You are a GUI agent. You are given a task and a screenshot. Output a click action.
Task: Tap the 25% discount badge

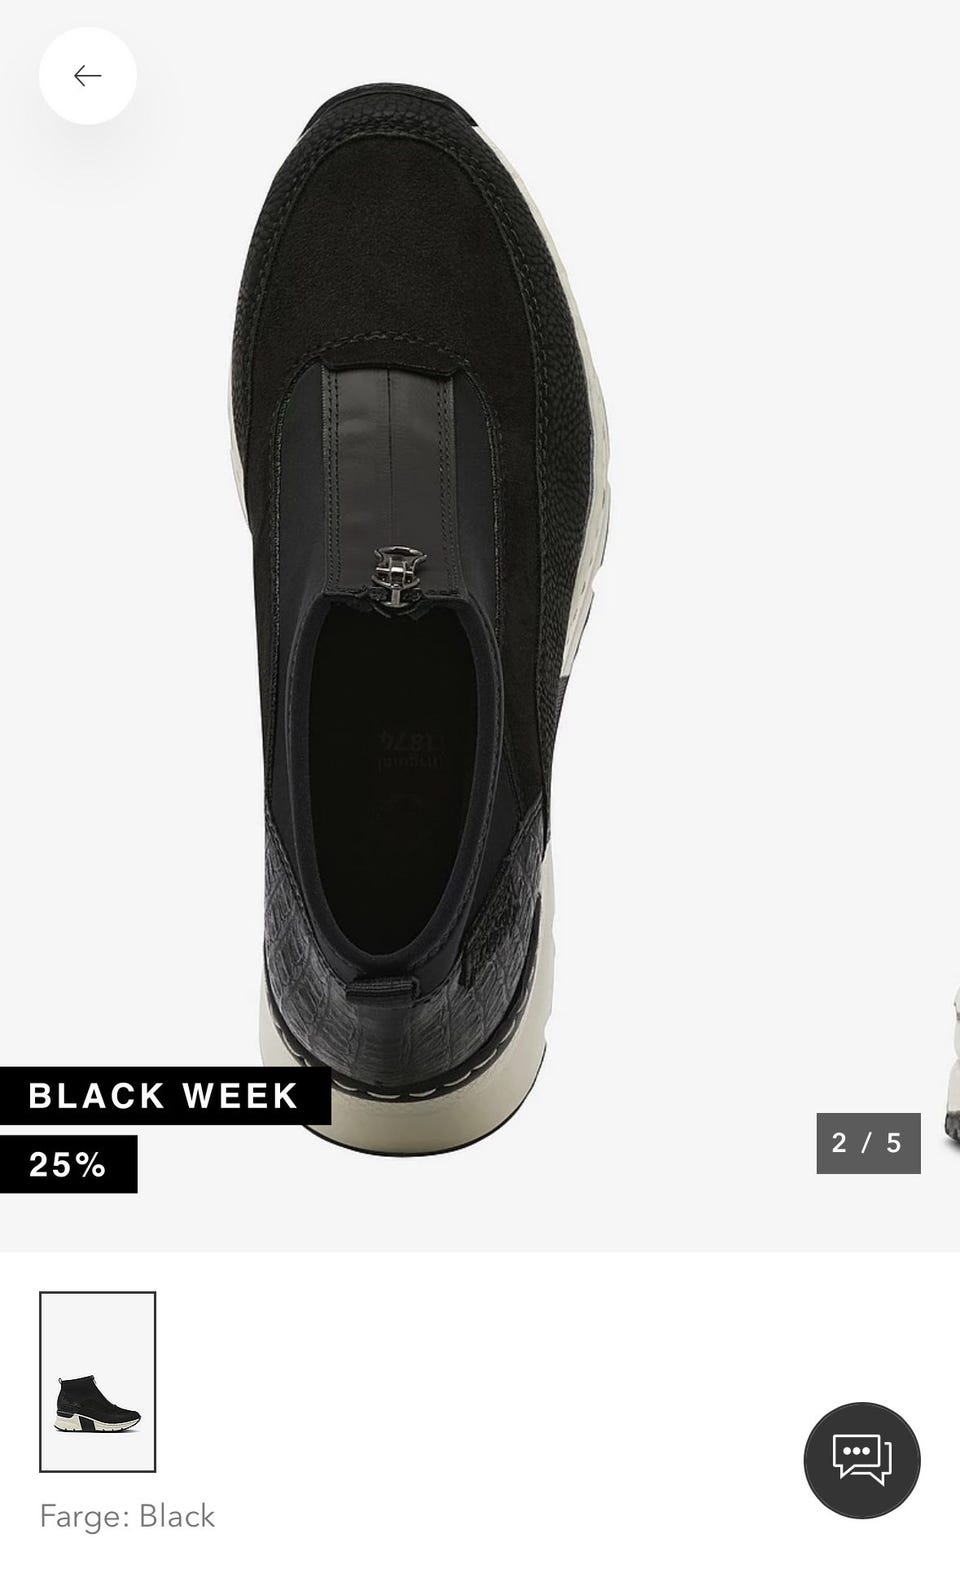[x=68, y=1164]
